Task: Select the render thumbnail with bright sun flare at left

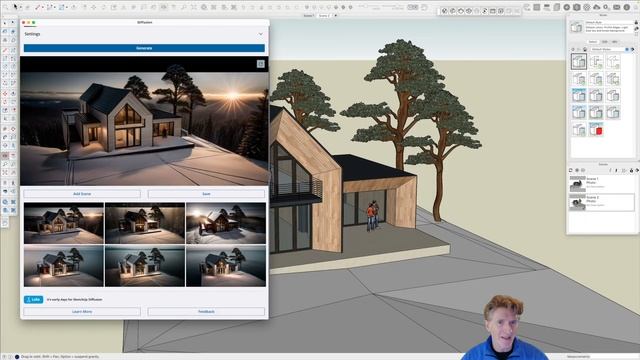Action: pos(226,223)
